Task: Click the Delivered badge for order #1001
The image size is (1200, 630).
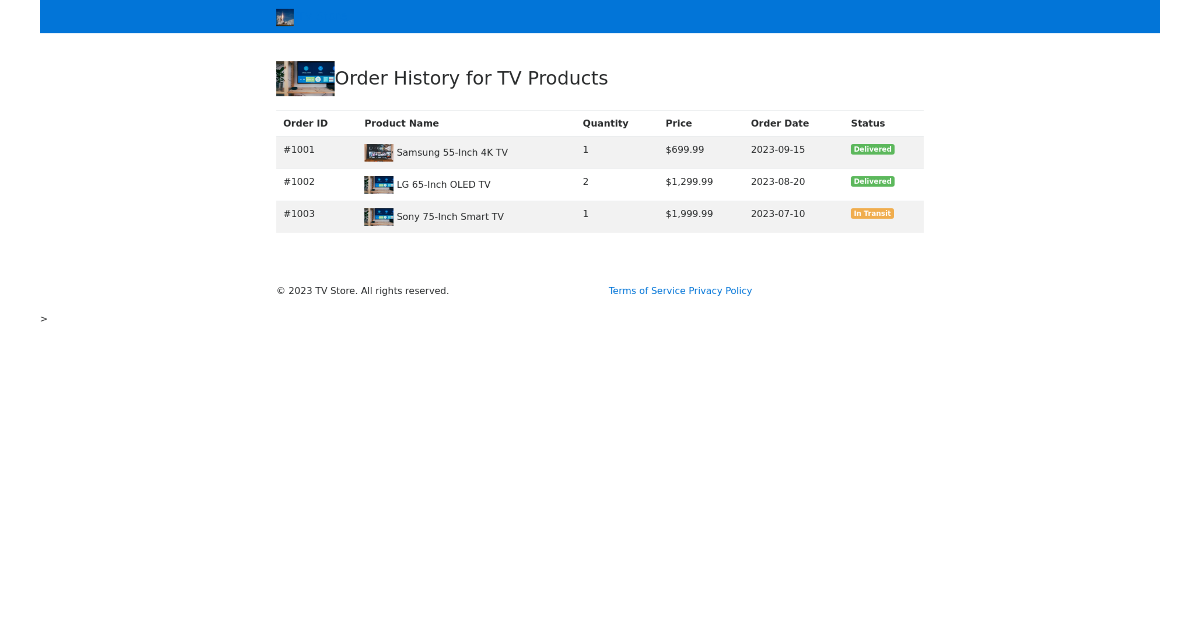Action: point(872,149)
